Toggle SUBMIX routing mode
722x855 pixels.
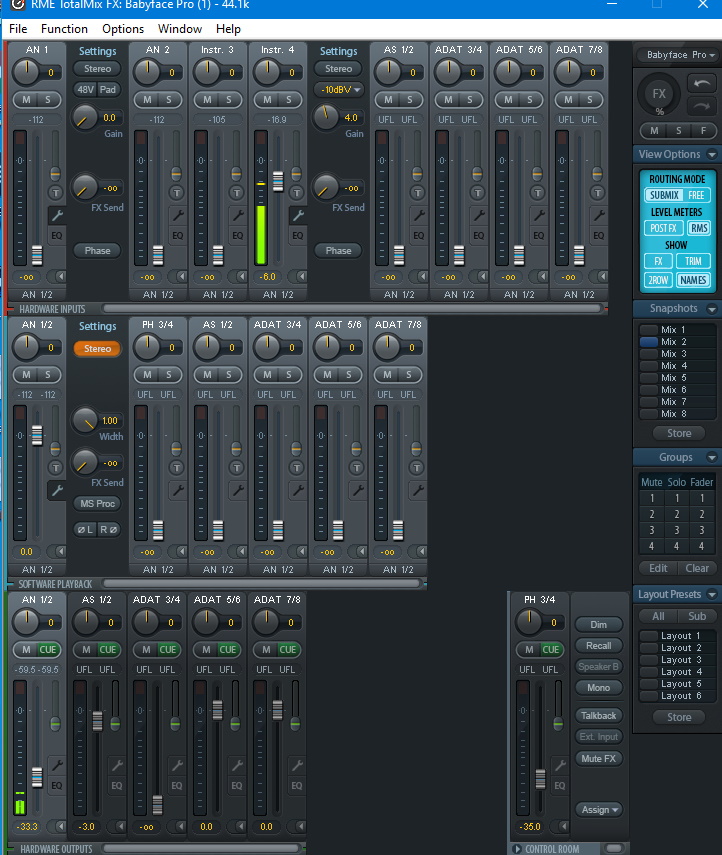pyautogui.click(x=664, y=195)
